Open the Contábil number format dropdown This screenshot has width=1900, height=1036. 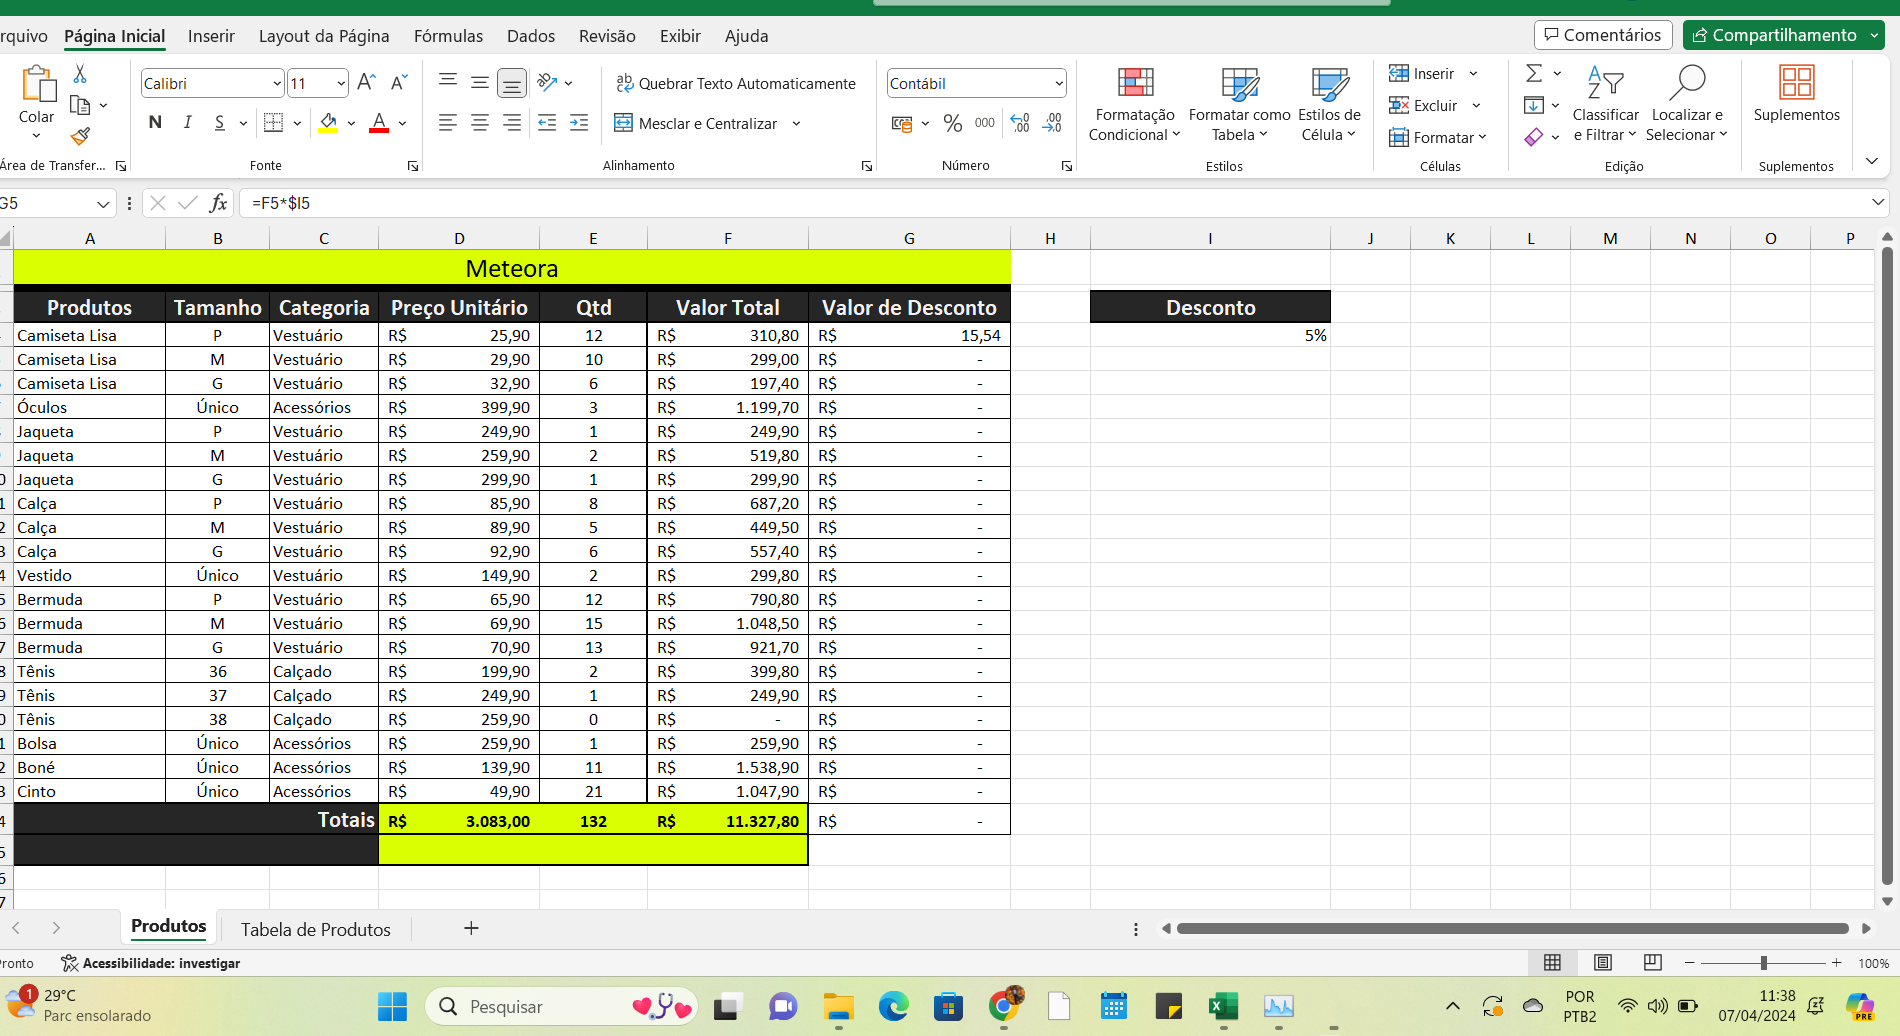1059,83
